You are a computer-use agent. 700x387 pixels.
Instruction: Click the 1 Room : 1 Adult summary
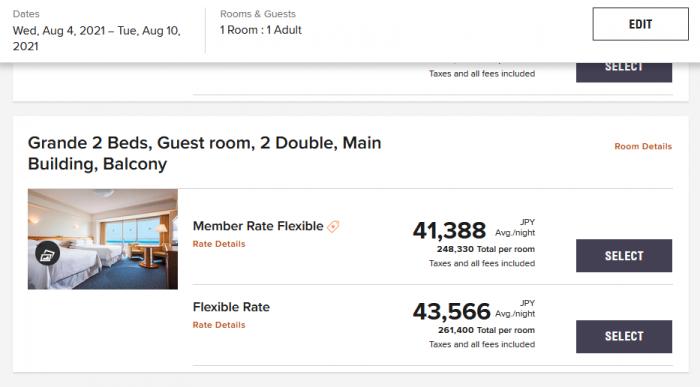261,30
